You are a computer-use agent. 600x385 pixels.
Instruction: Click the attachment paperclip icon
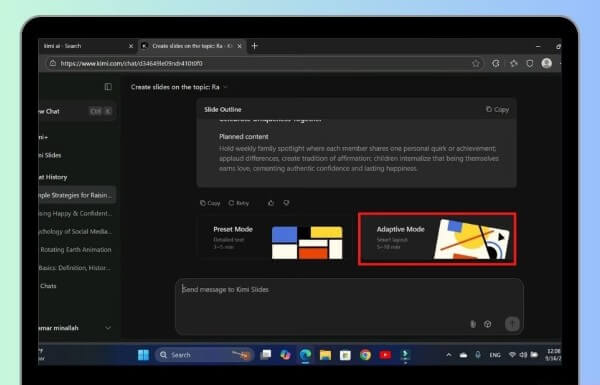click(x=473, y=324)
